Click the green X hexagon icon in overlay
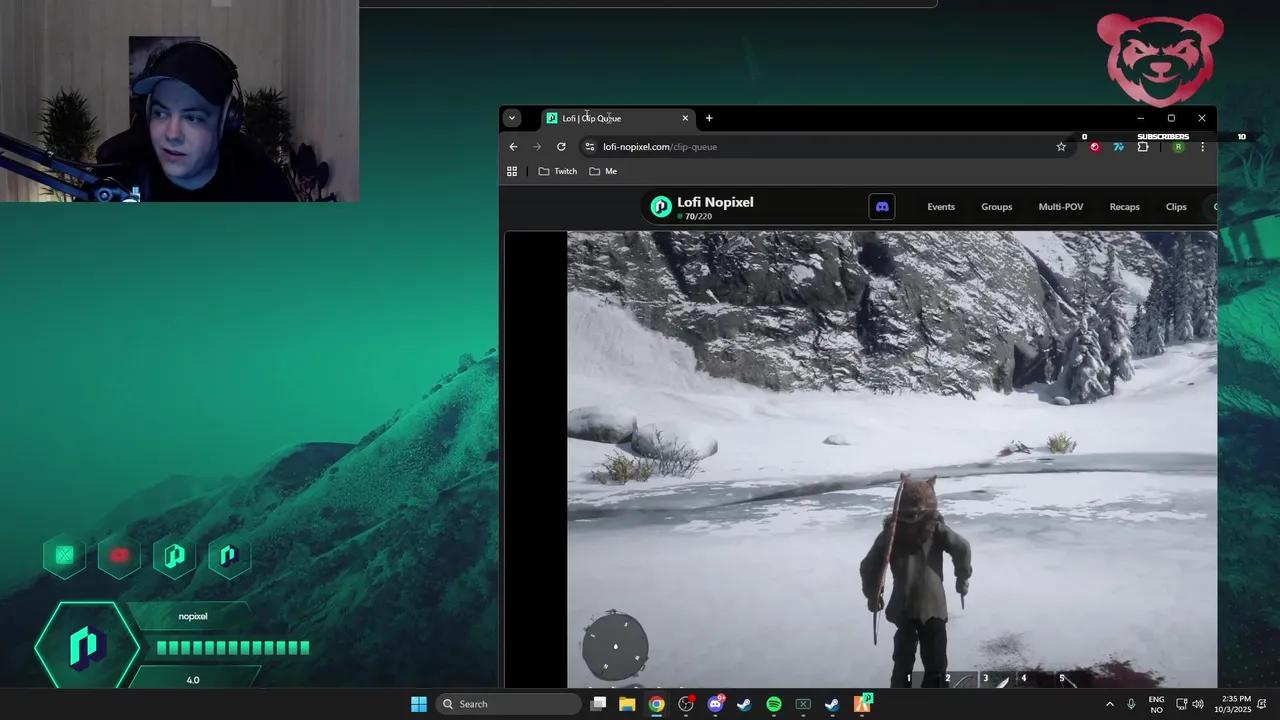Screen dimensions: 1280x720 (65, 556)
